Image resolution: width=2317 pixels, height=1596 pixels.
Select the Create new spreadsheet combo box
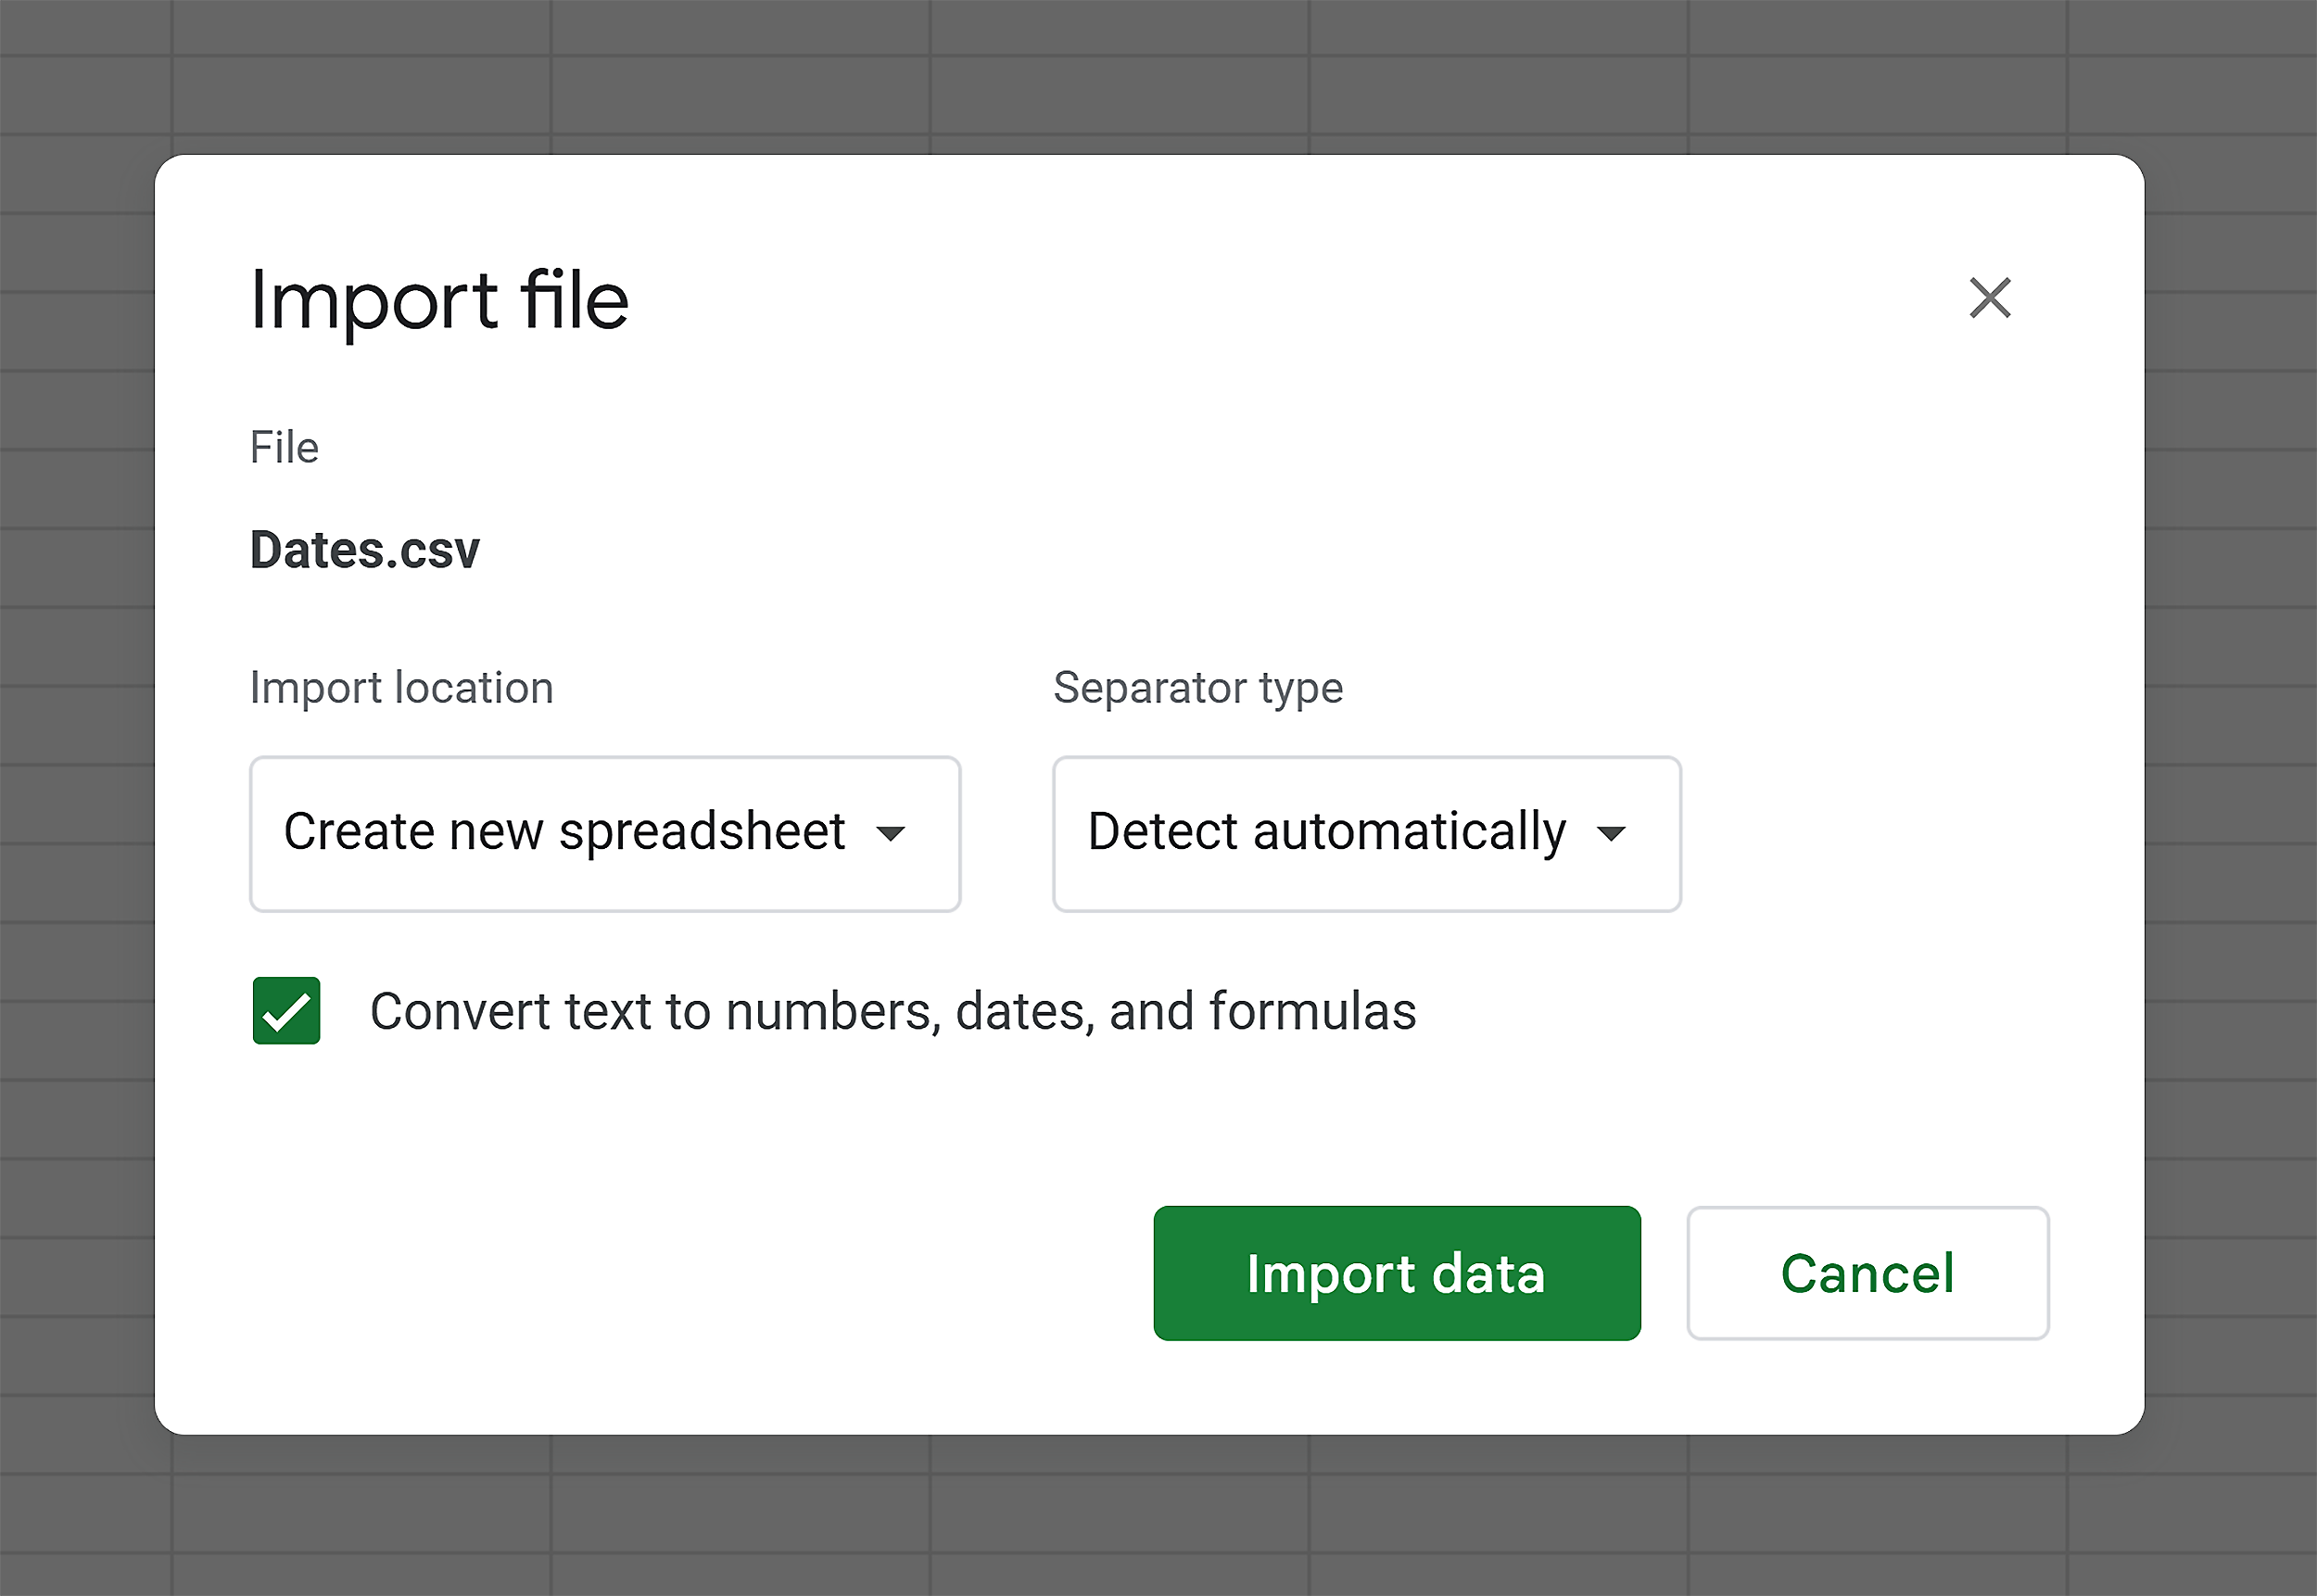click(604, 834)
